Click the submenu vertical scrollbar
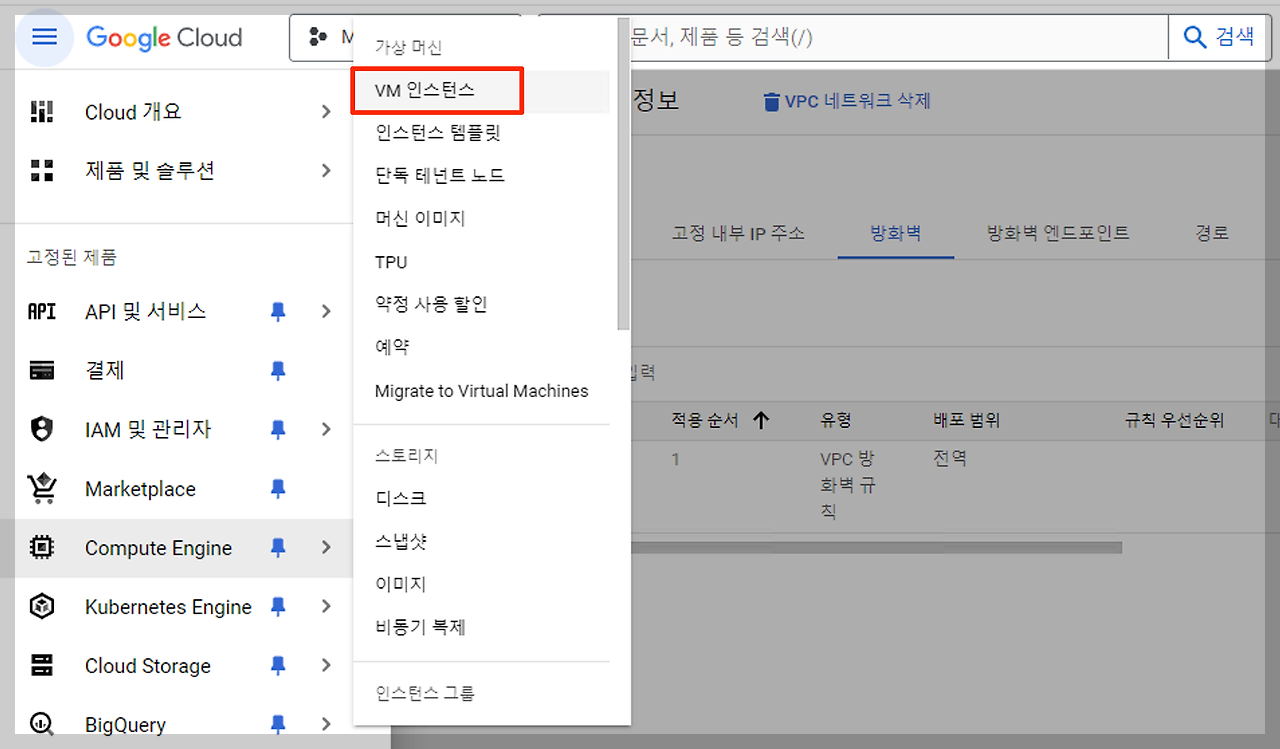Viewport: 1280px width, 749px height. click(624, 175)
